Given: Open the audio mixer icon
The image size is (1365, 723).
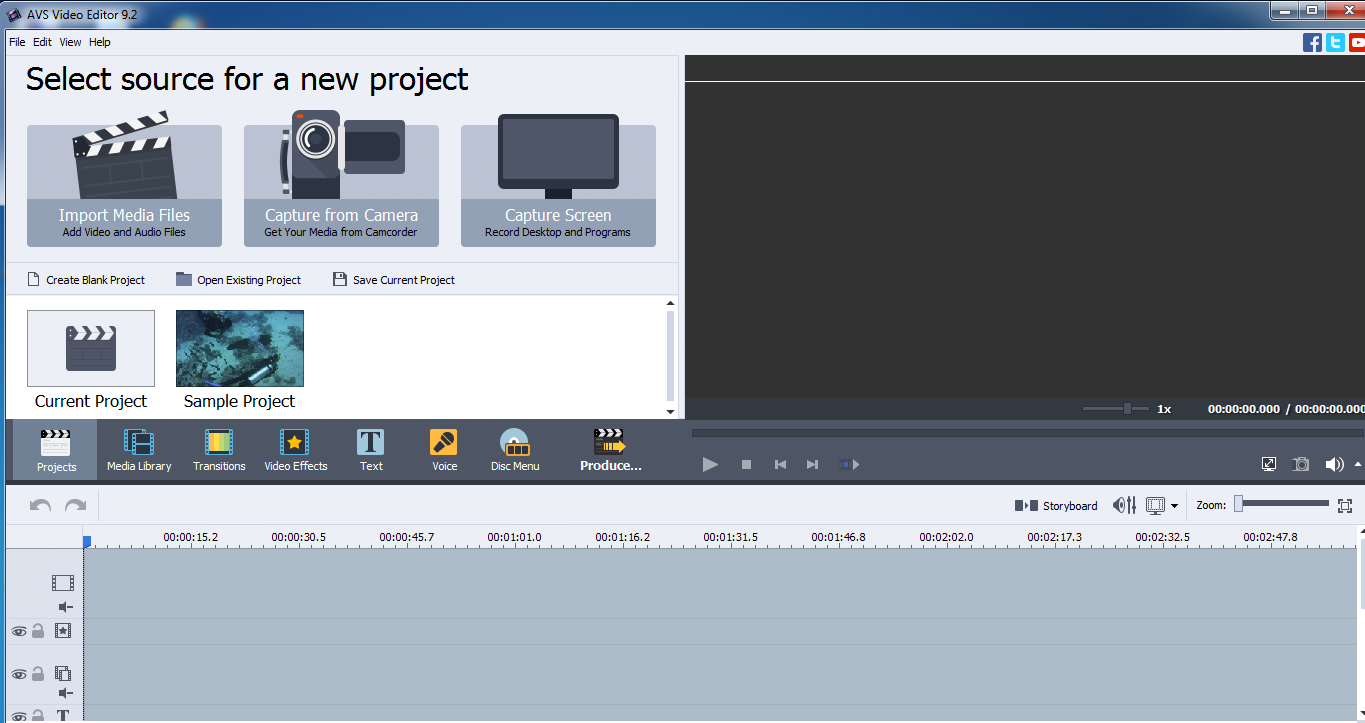Looking at the screenshot, I should [1125, 506].
